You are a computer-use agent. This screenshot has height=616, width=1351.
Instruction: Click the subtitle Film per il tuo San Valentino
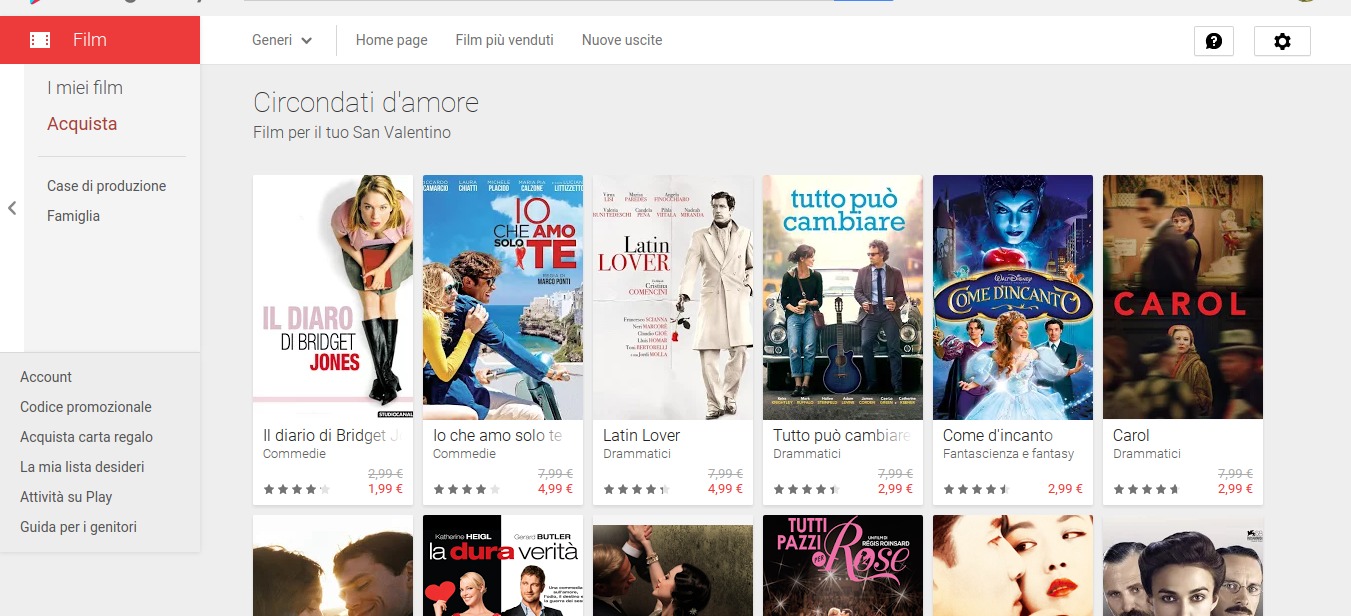(352, 132)
